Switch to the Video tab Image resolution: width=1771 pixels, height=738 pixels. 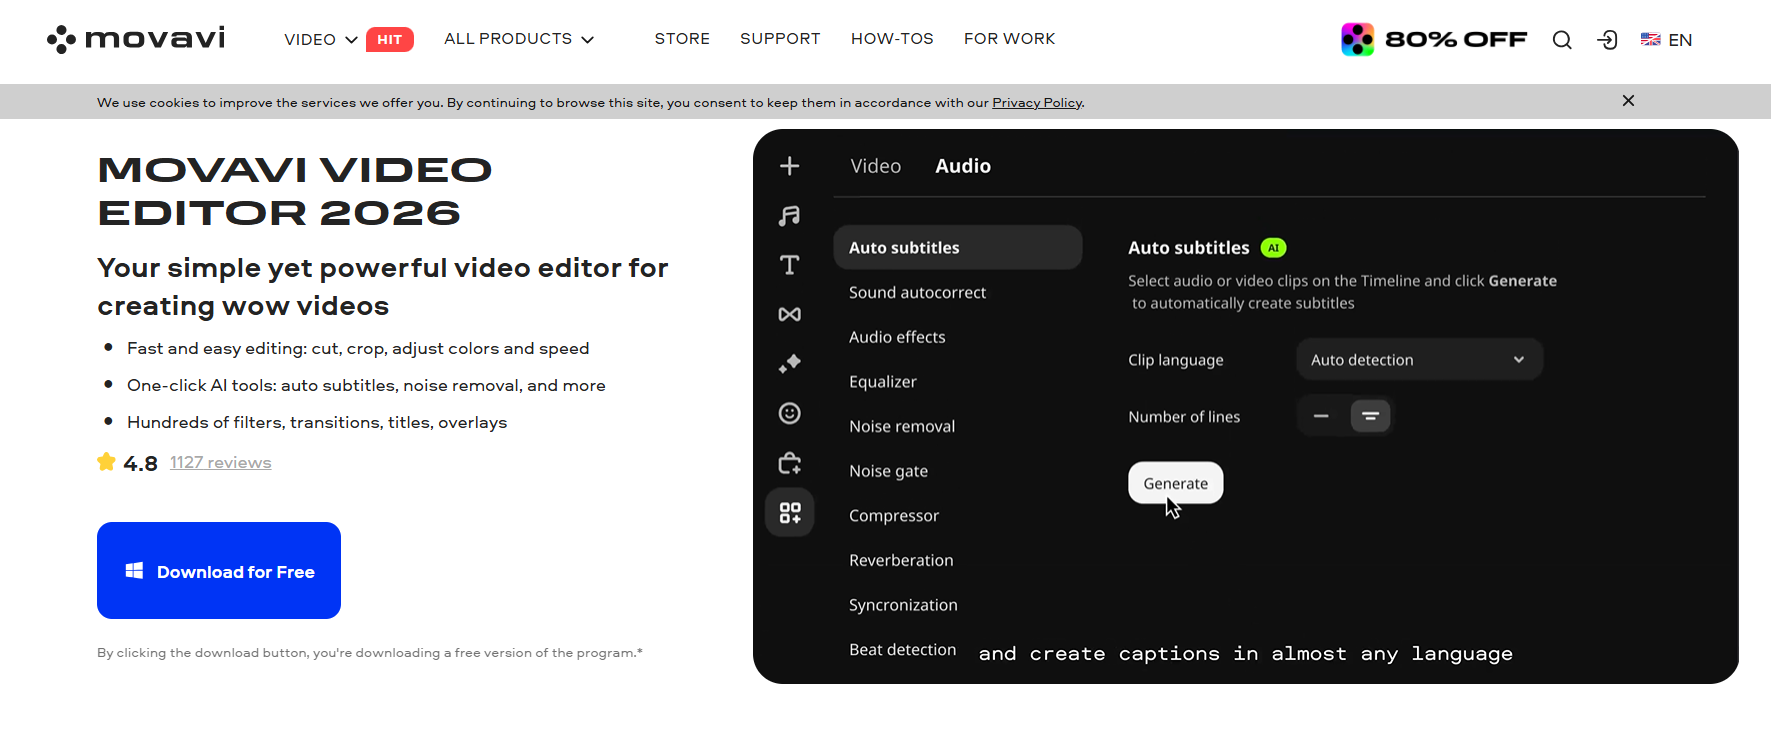pyautogui.click(x=875, y=166)
